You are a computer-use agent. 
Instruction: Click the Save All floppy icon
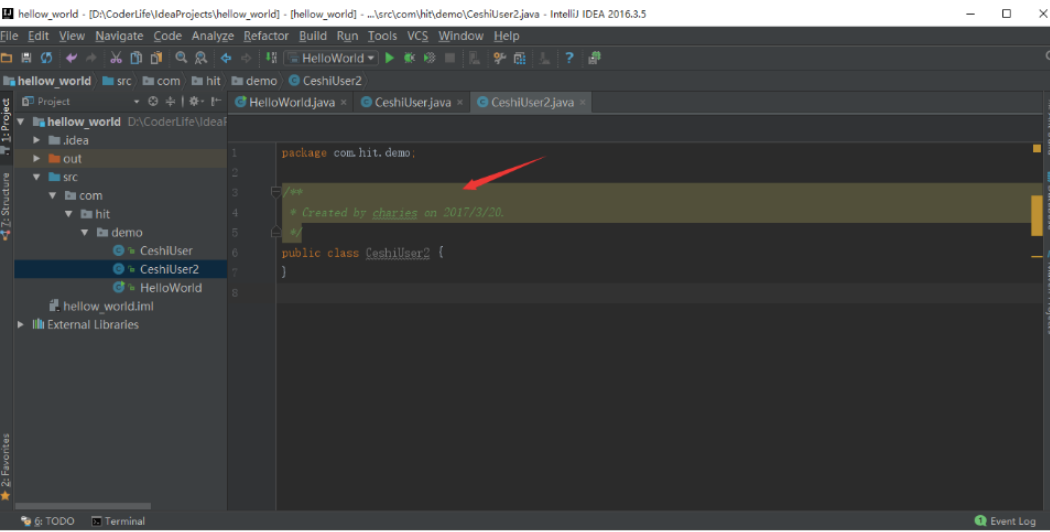click(x=26, y=58)
